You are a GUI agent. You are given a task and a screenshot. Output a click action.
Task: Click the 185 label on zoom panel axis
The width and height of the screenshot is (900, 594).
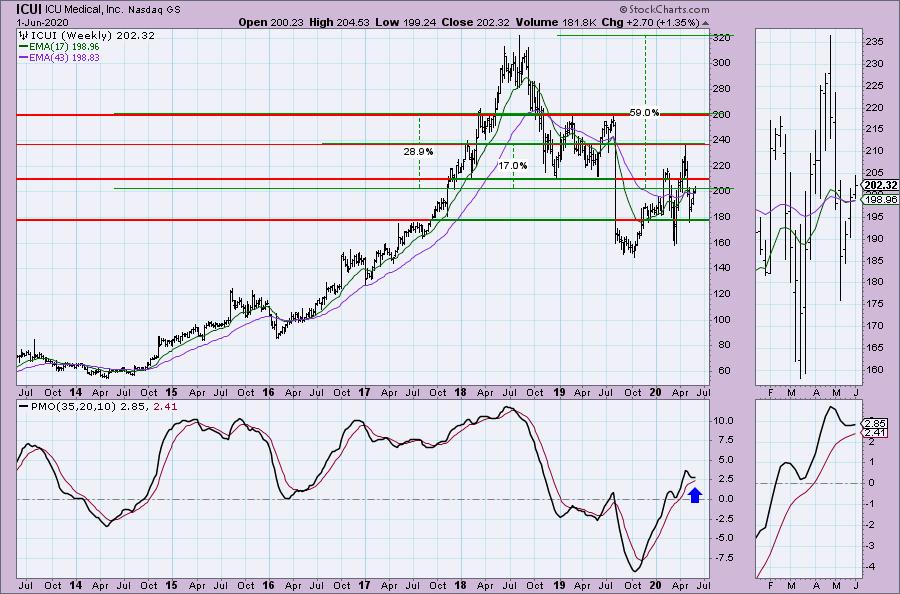click(x=874, y=260)
